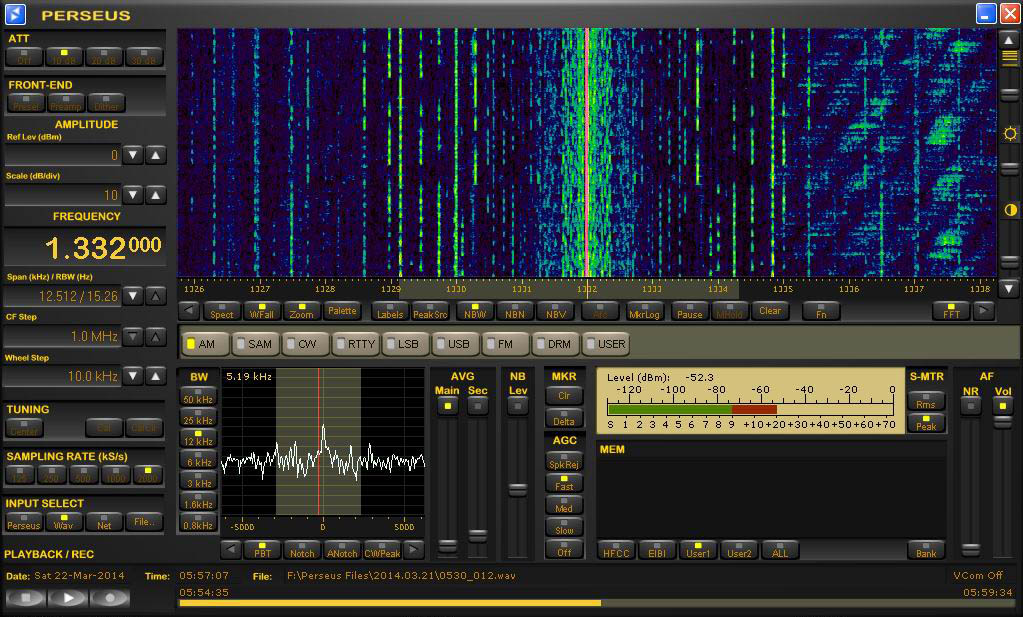Select 50 kHz bandwidth
The height and width of the screenshot is (617, 1023).
click(198, 397)
